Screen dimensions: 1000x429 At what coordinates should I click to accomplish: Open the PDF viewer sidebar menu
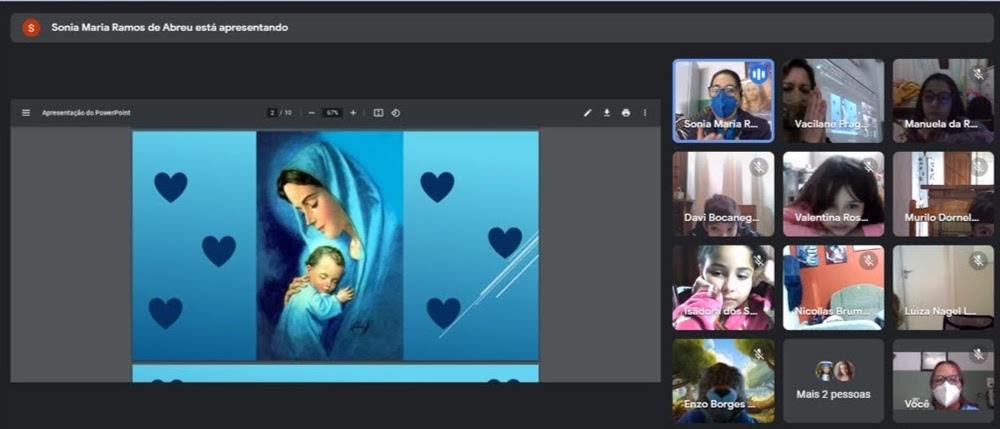point(26,113)
